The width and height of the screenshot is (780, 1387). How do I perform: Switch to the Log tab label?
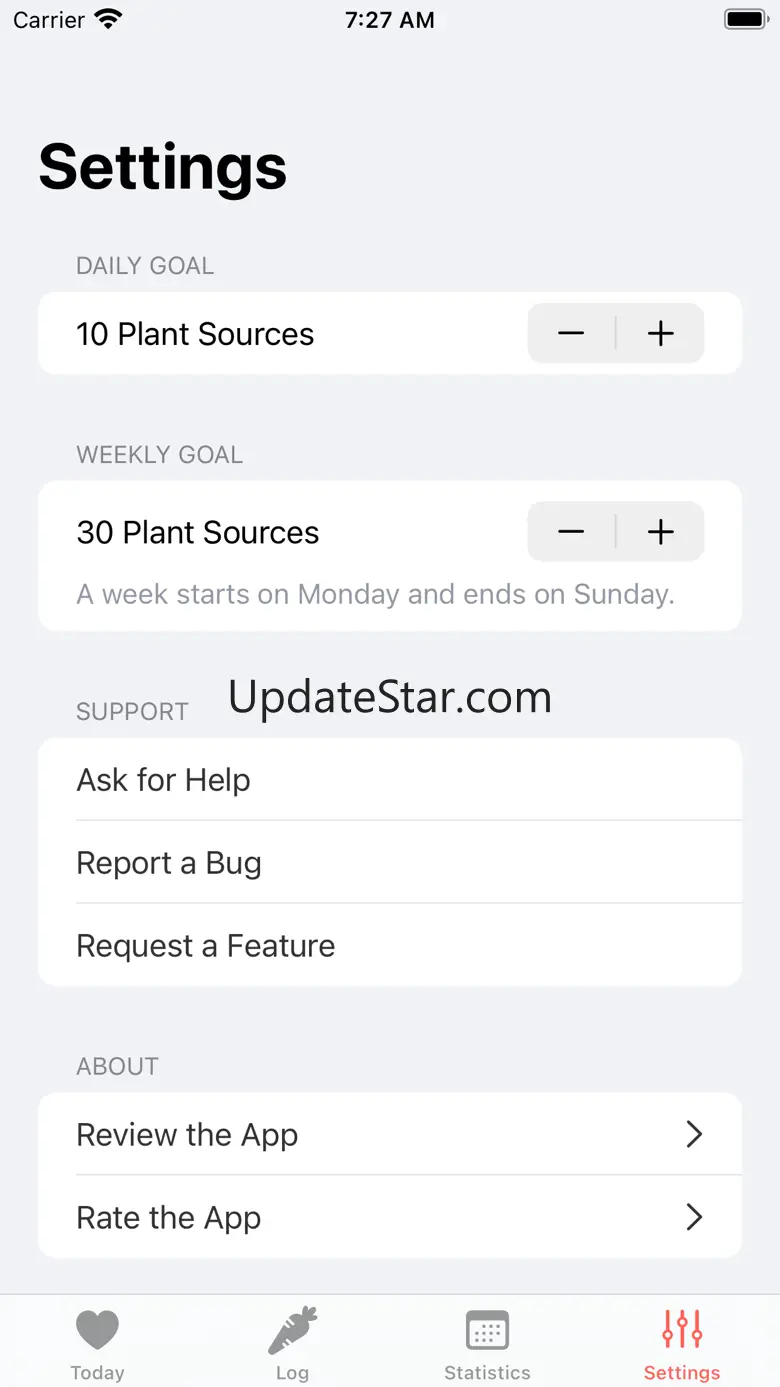pyautogui.click(x=292, y=1373)
